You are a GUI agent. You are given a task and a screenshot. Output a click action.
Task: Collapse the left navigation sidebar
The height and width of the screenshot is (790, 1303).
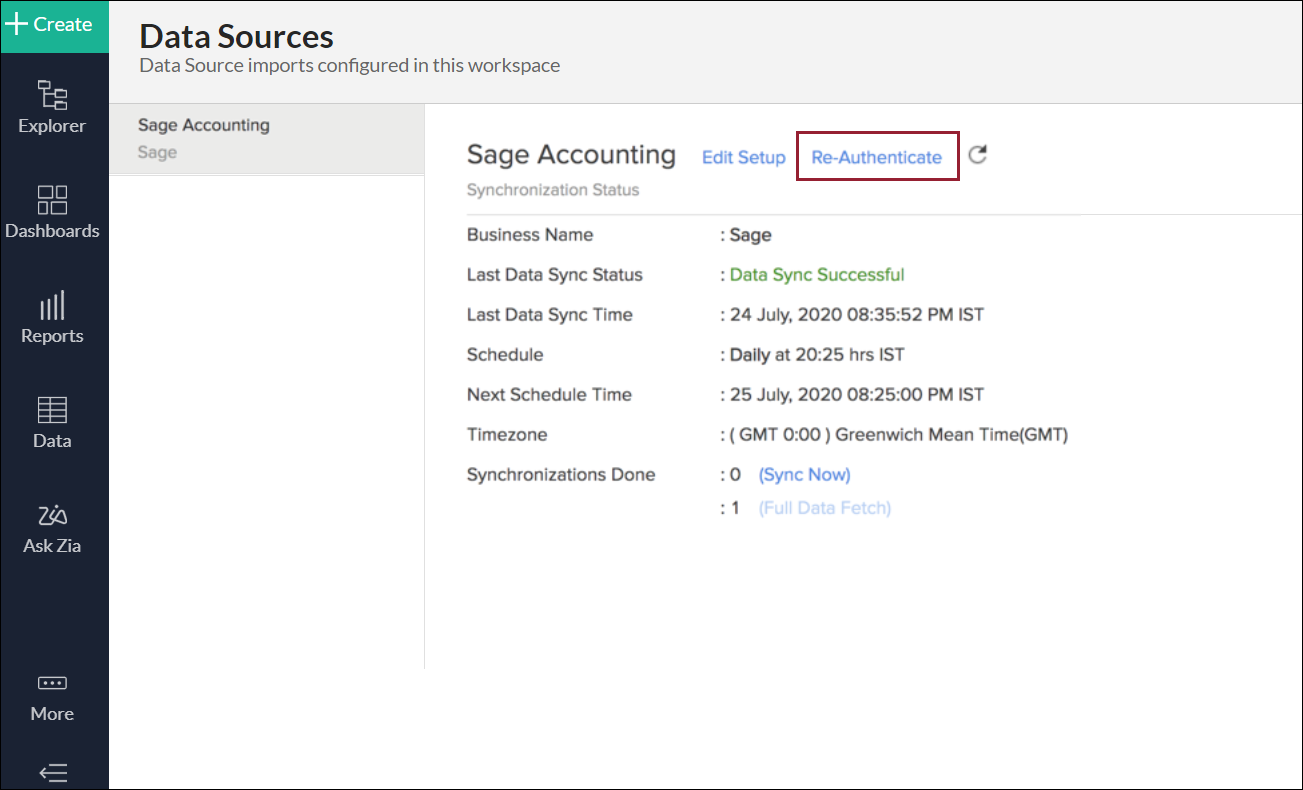52,772
